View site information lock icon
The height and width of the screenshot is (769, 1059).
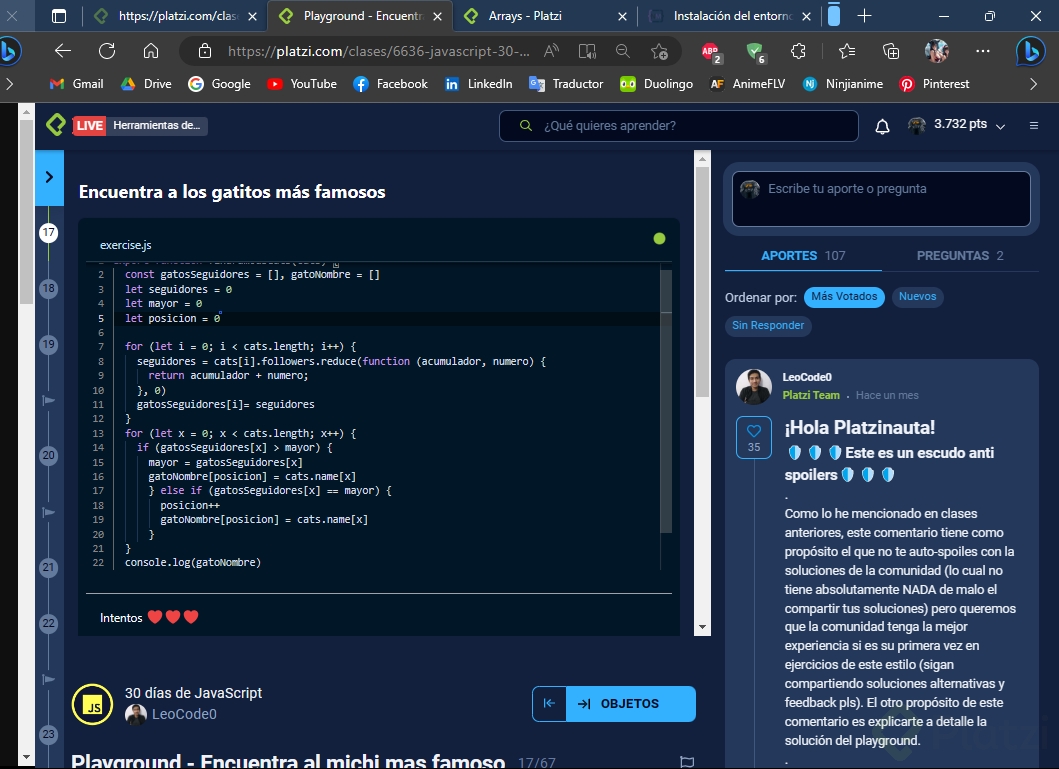point(205,51)
